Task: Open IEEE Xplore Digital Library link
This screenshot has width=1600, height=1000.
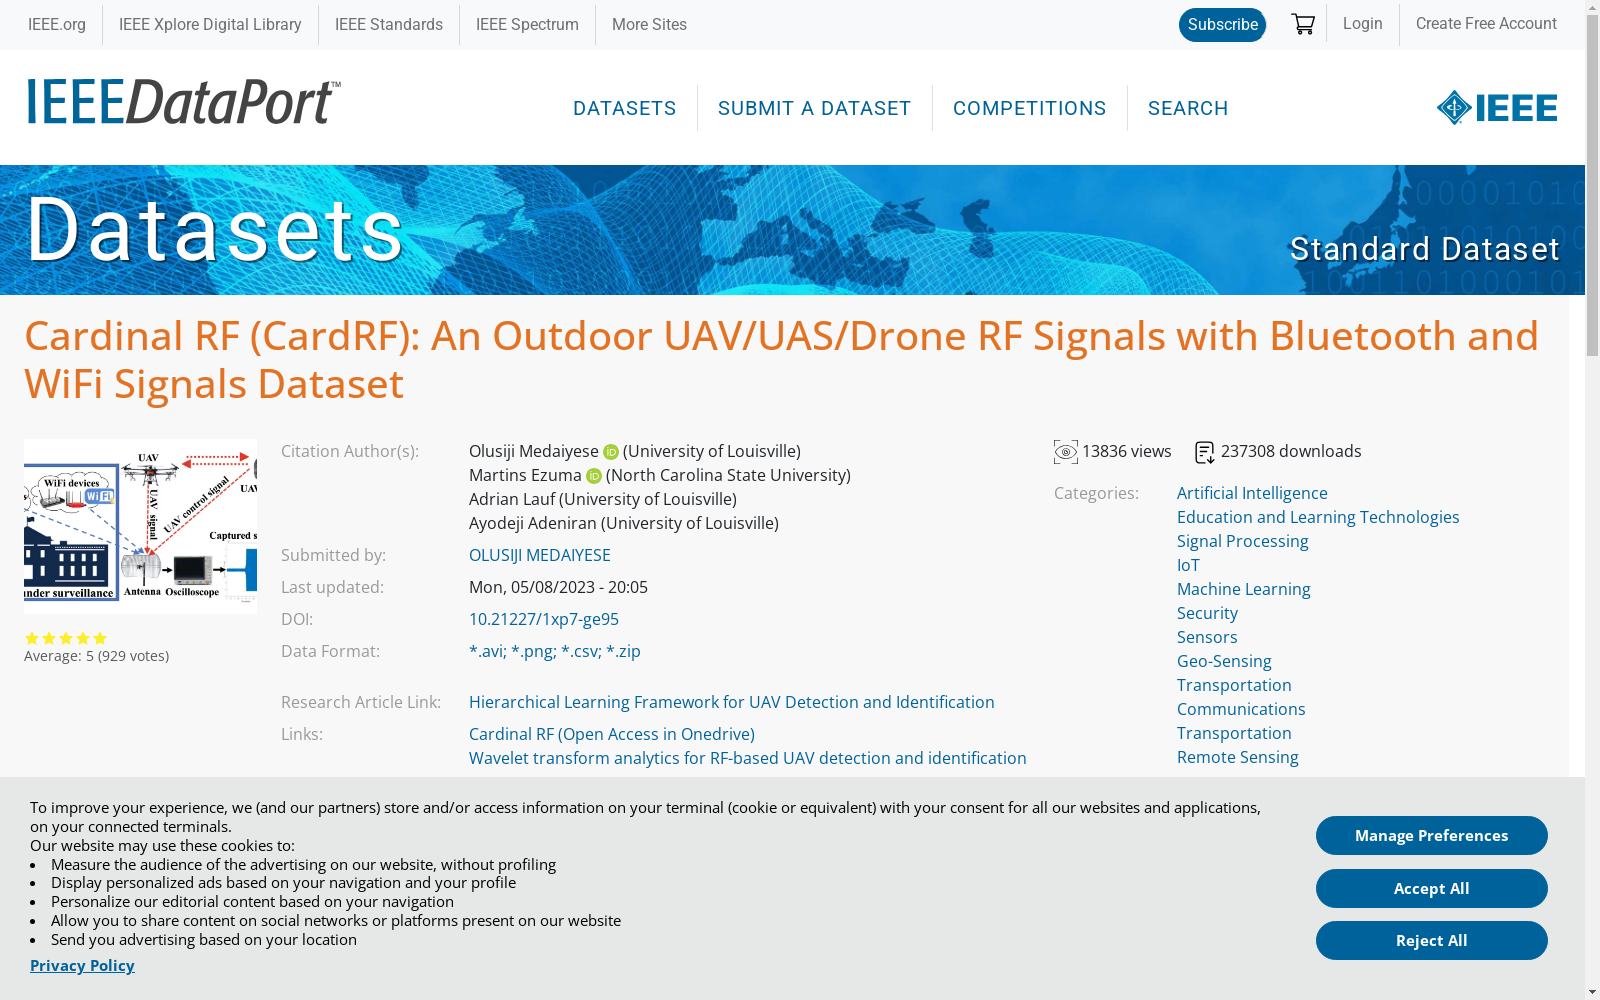Action: click(x=210, y=24)
